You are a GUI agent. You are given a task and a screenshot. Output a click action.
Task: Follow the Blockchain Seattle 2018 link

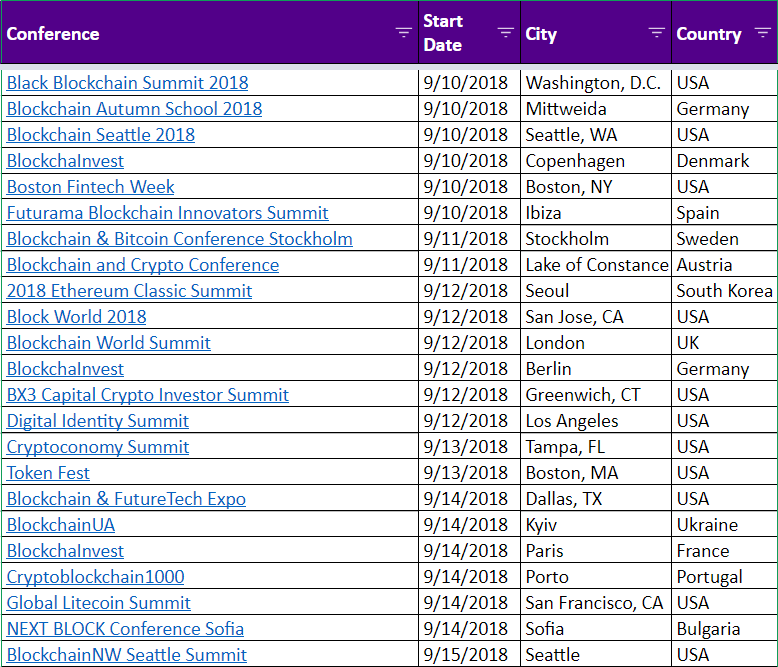pos(101,135)
